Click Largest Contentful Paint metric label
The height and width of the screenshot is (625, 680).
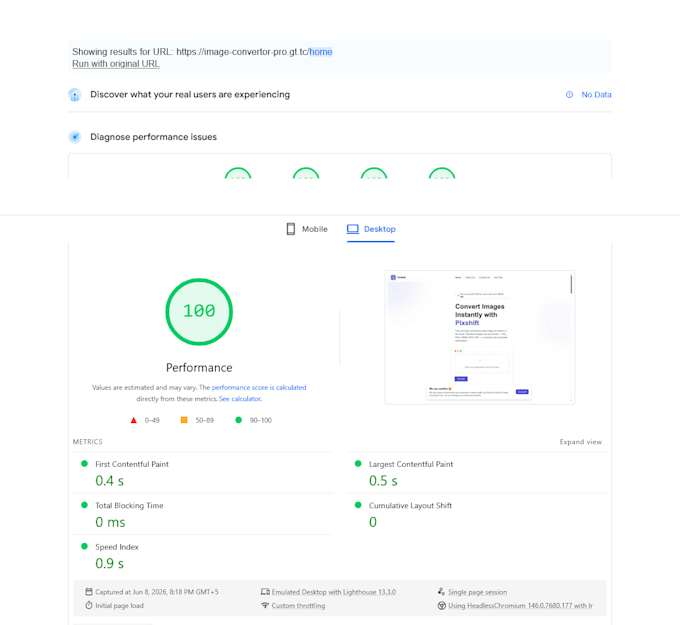click(411, 464)
